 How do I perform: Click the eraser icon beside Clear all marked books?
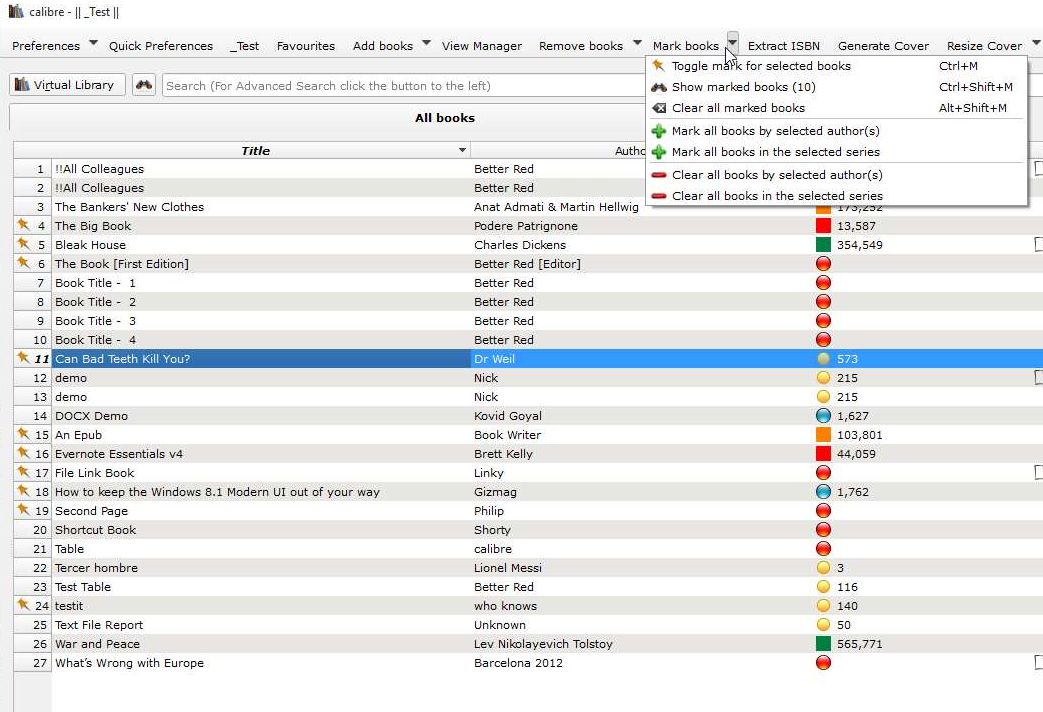click(x=659, y=108)
